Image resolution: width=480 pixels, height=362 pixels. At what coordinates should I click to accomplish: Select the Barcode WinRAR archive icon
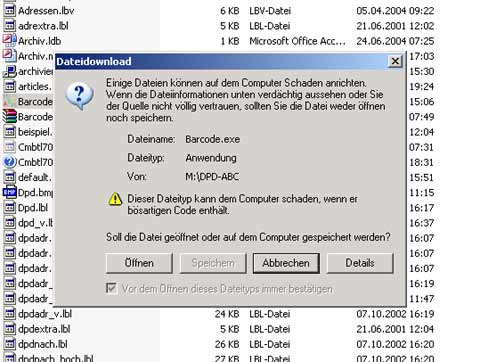(x=9, y=117)
